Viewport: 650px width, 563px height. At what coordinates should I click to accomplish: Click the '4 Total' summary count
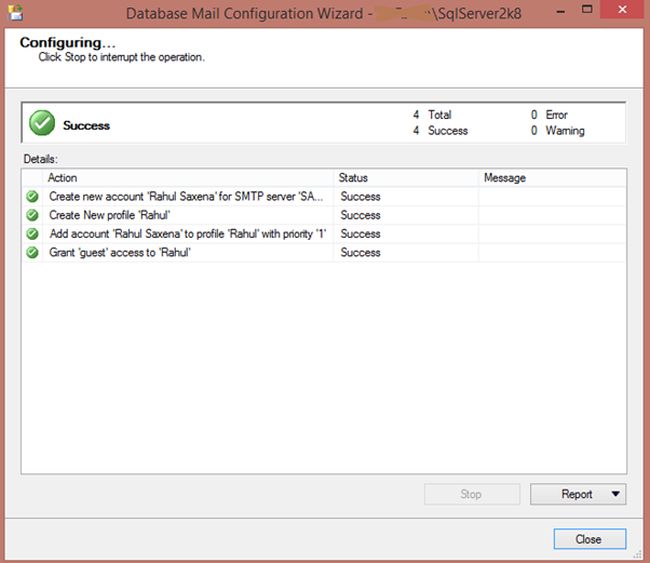[x=432, y=114]
